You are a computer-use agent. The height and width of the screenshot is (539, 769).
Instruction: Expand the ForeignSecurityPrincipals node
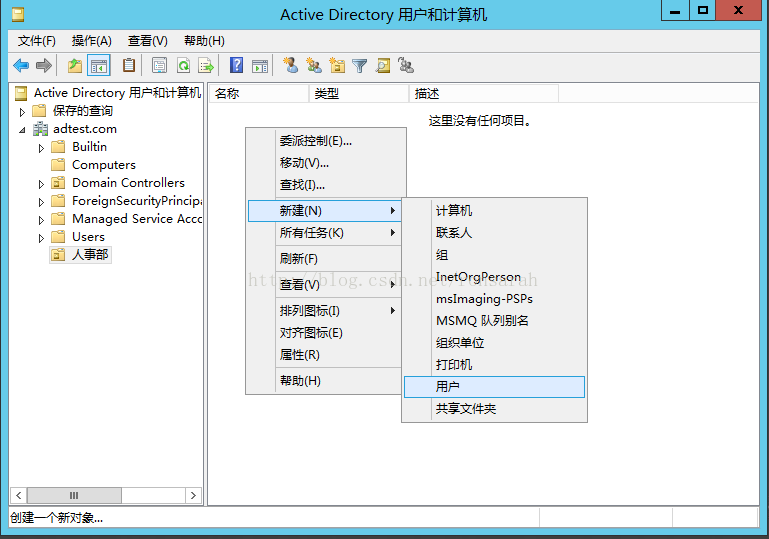click(41, 202)
